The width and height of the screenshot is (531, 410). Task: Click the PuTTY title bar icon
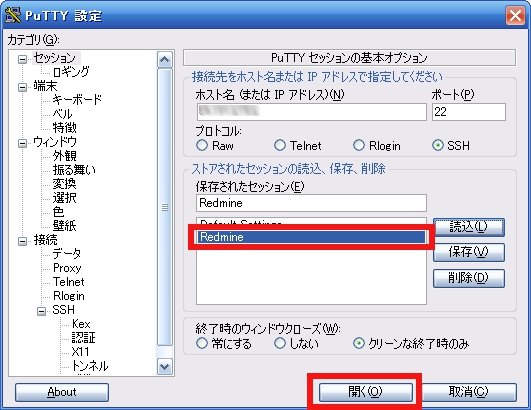13,15
